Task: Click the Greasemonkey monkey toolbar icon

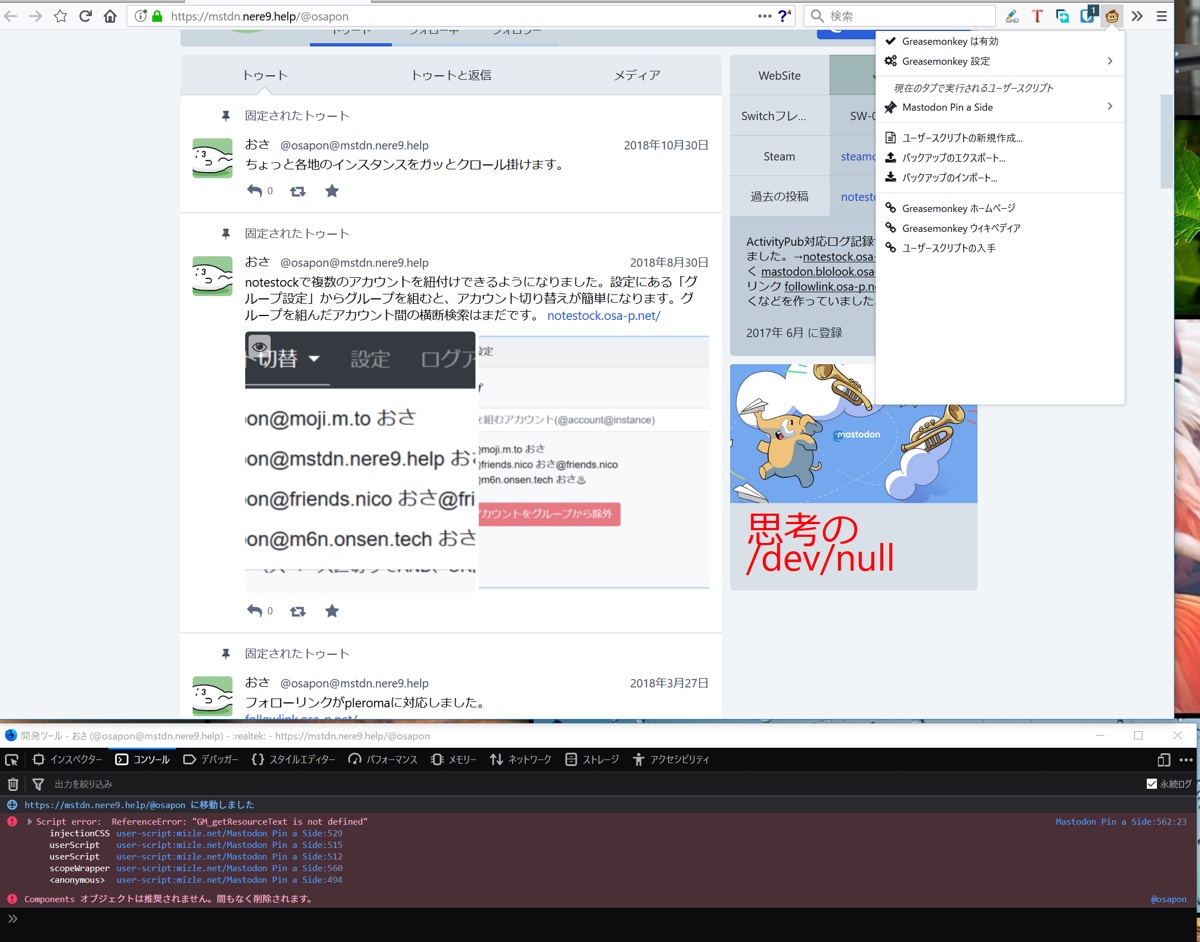Action: (1112, 16)
